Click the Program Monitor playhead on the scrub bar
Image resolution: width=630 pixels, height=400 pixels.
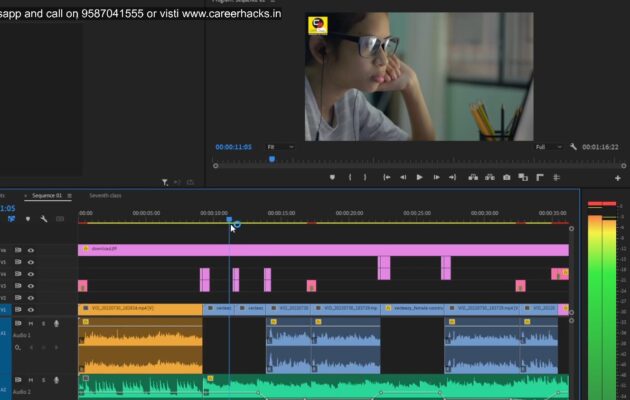pyautogui.click(x=271, y=158)
